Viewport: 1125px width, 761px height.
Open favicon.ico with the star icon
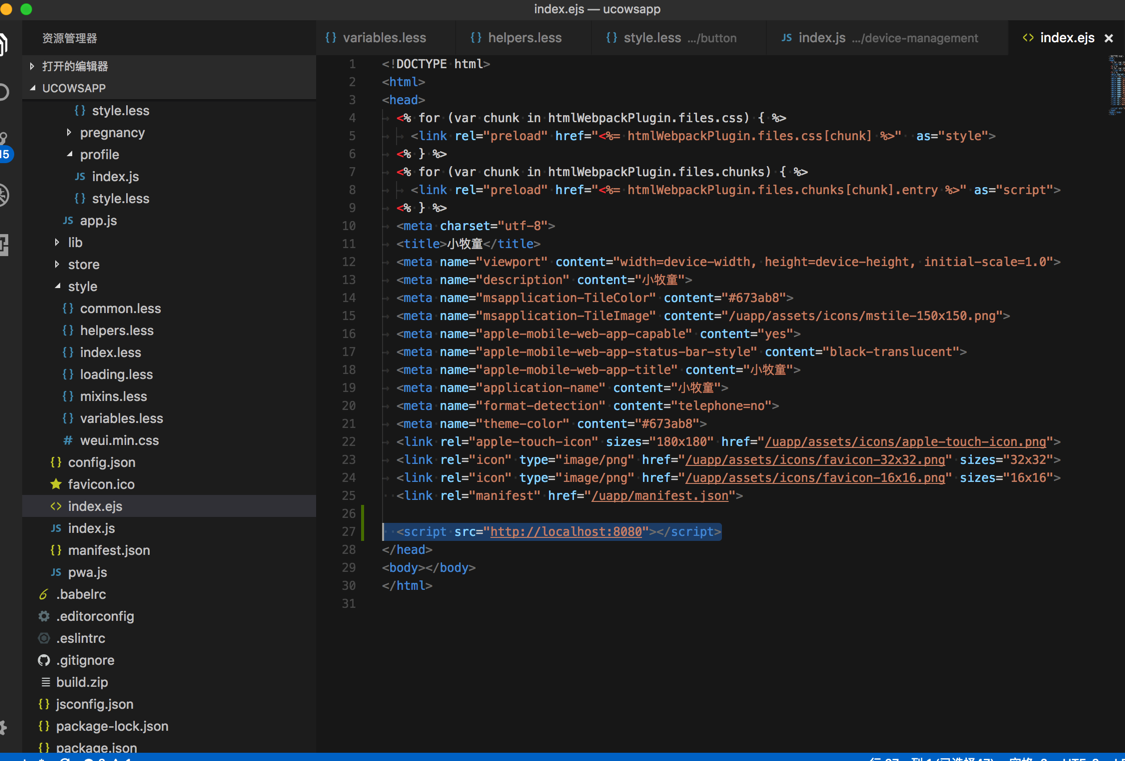click(100, 484)
